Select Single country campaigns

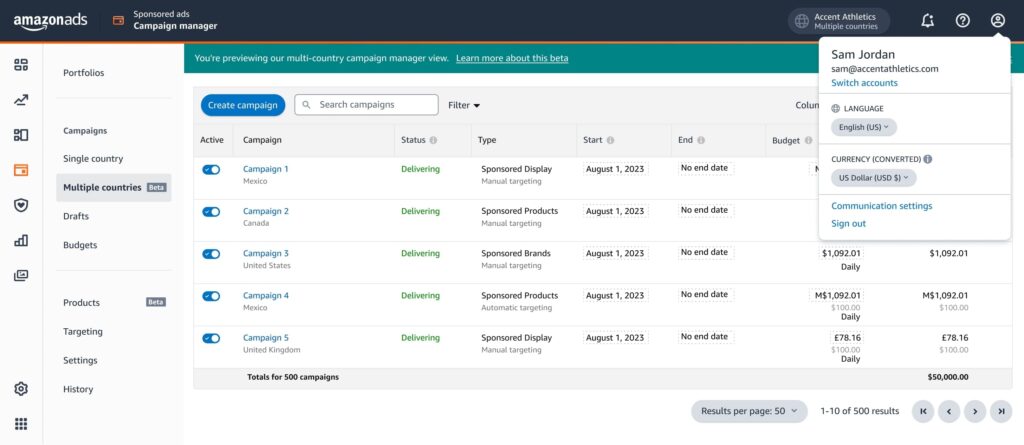tap(93, 159)
